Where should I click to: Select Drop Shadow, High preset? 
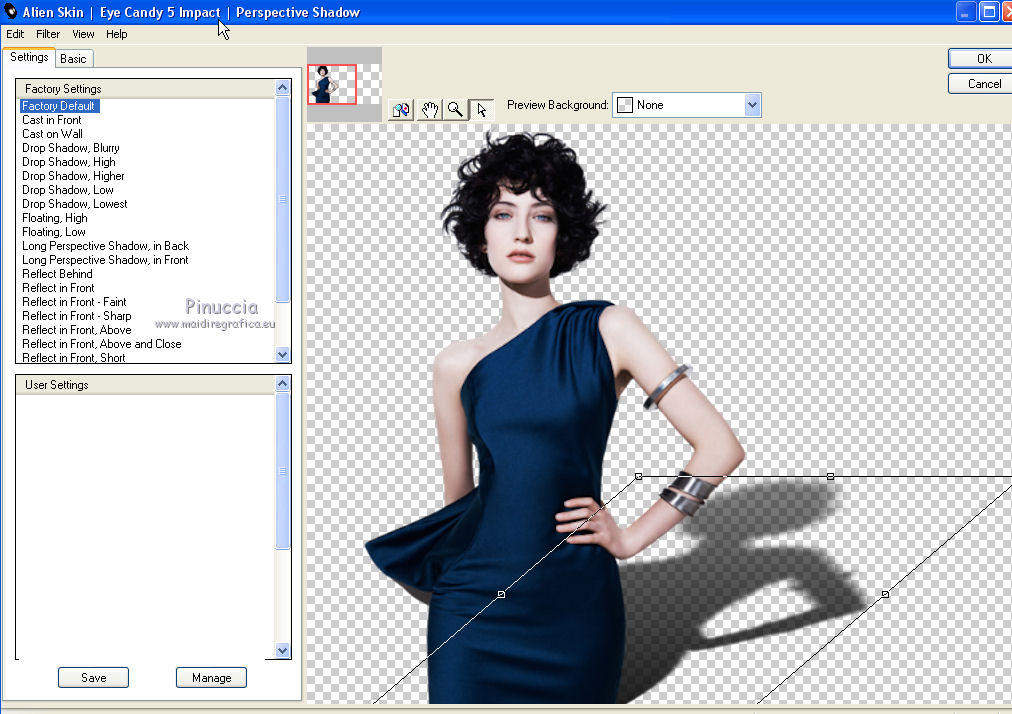(68, 162)
